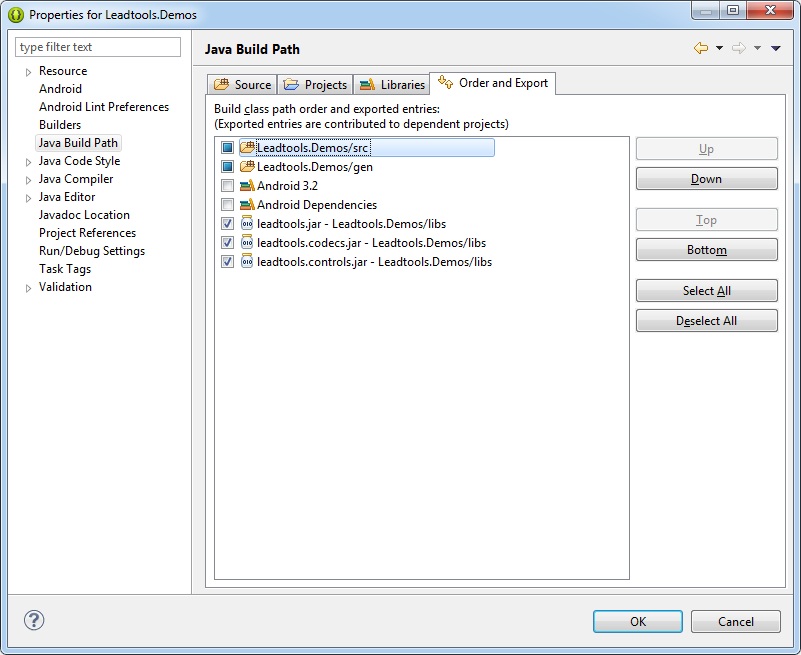Click the greyed Forward navigation arrow
The width and height of the screenshot is (801, 655).
click(739, 48)
